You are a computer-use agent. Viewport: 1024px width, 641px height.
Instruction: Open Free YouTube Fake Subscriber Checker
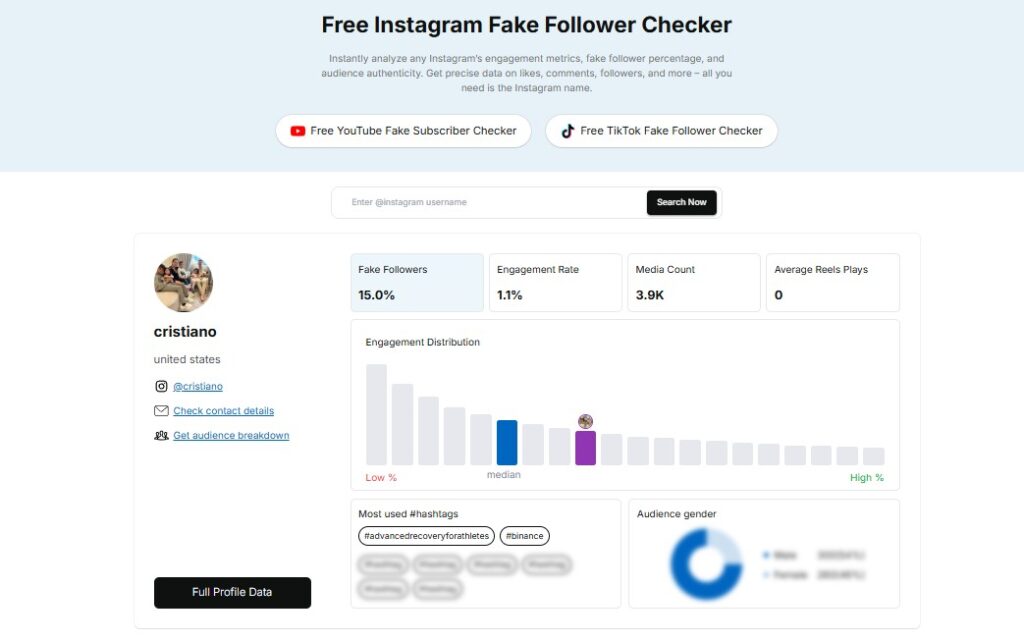click(404, 131)
